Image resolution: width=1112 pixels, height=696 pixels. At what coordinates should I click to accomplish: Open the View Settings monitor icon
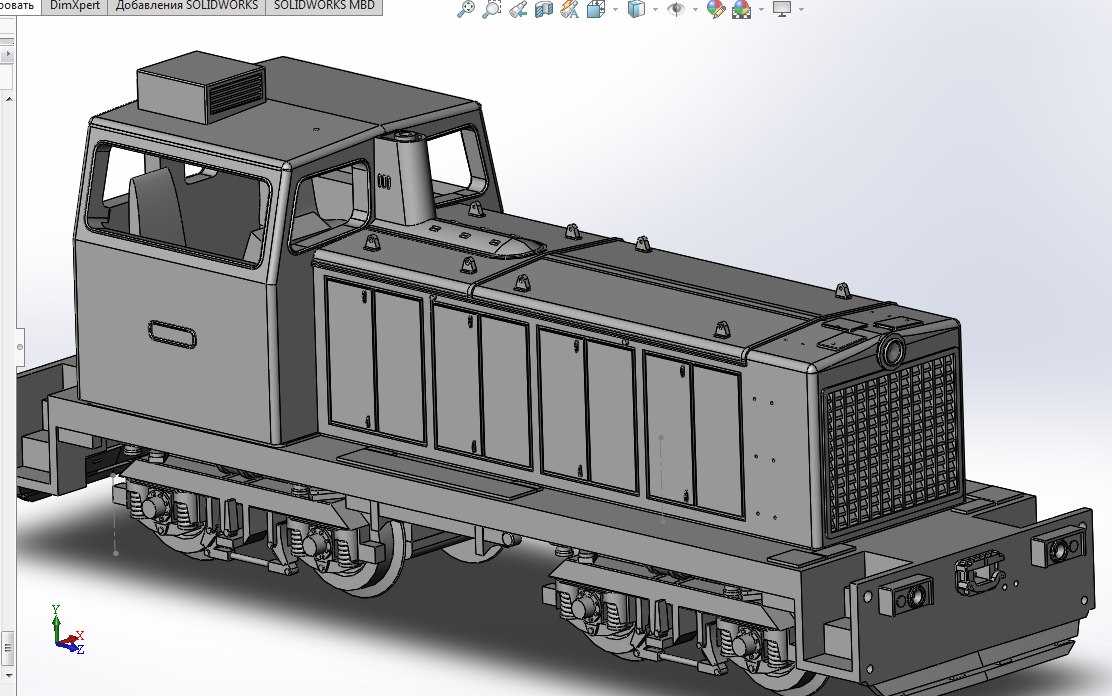click(782, 10)
